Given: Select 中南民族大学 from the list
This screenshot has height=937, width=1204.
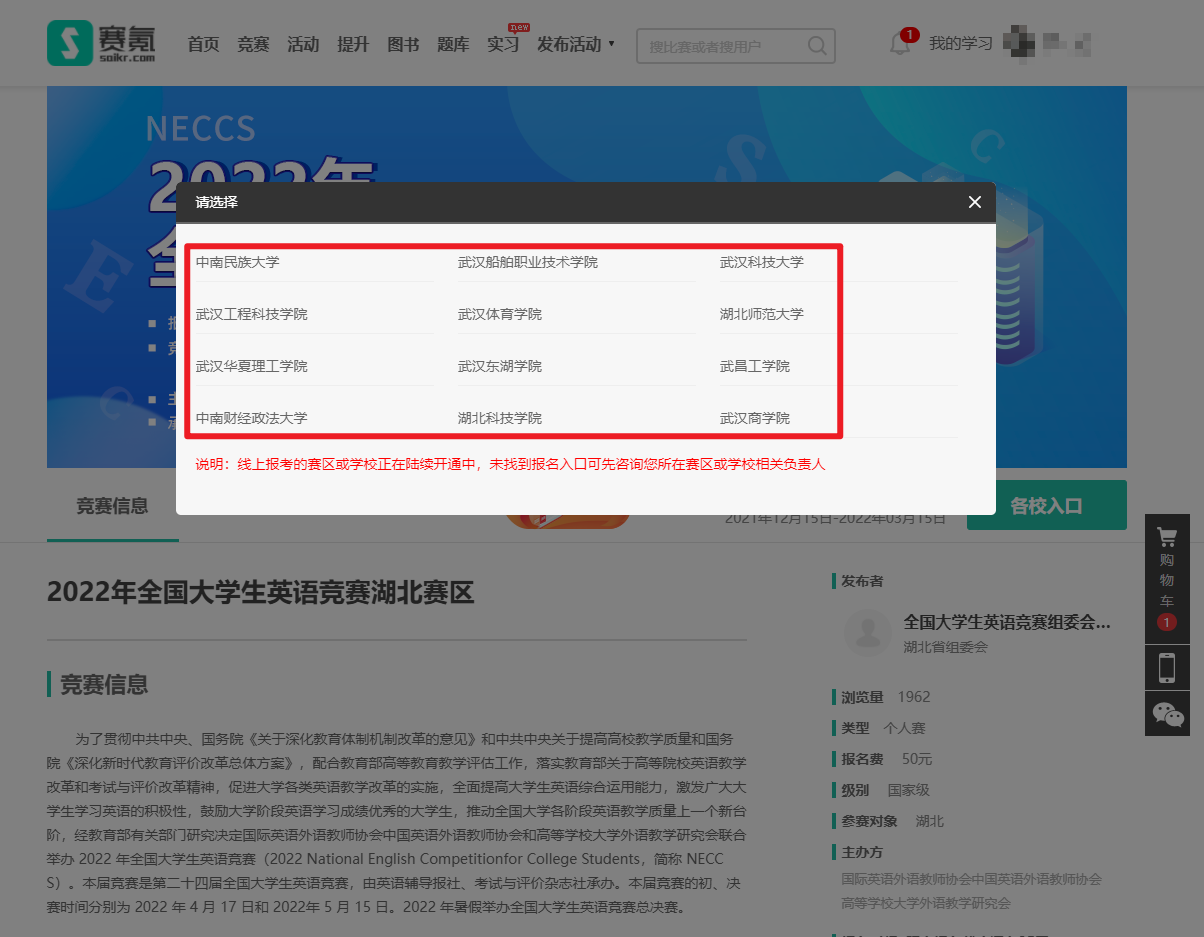Looking at the screenshot, I should [238, 262].
